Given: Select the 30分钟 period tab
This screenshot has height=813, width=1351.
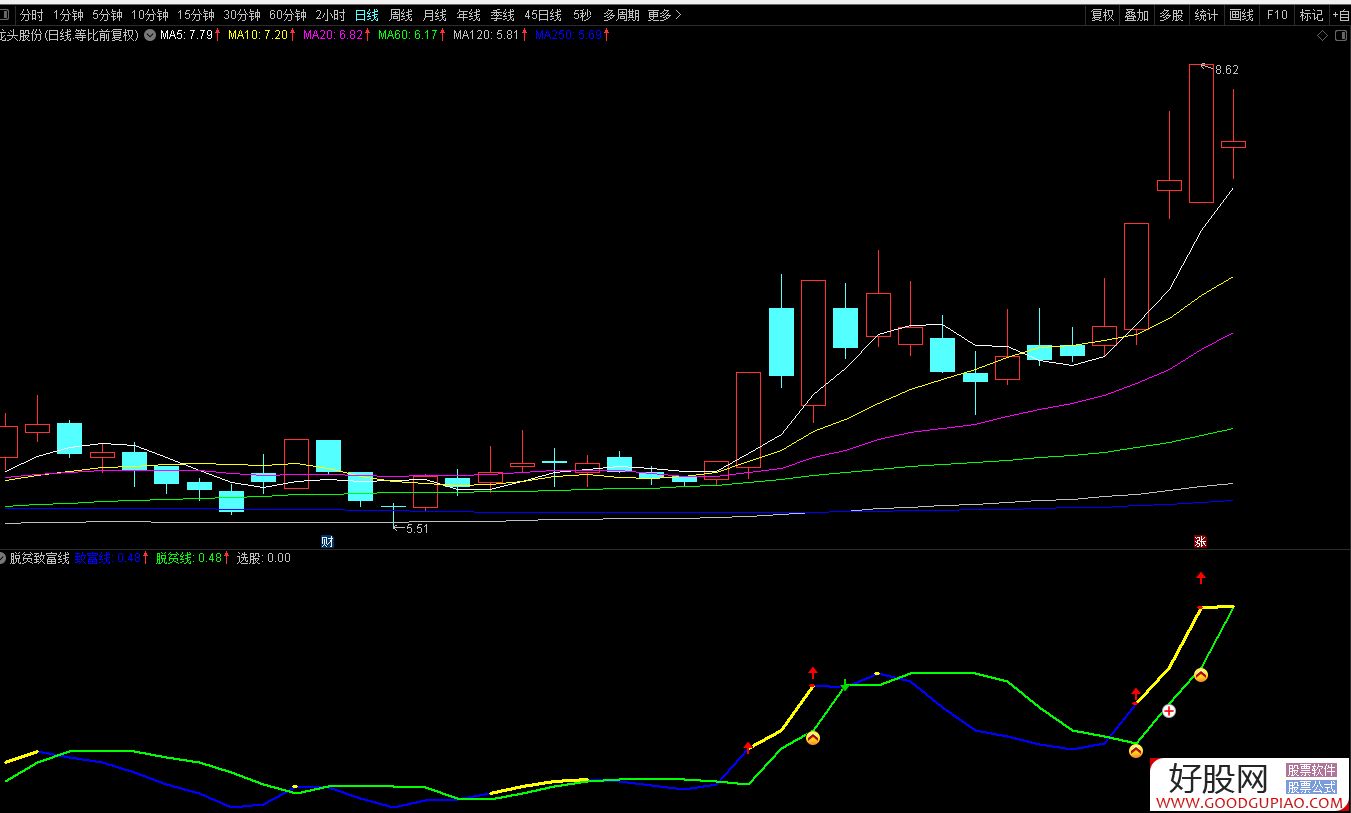Looking at the screenshot, I should [x=242, y=15].
